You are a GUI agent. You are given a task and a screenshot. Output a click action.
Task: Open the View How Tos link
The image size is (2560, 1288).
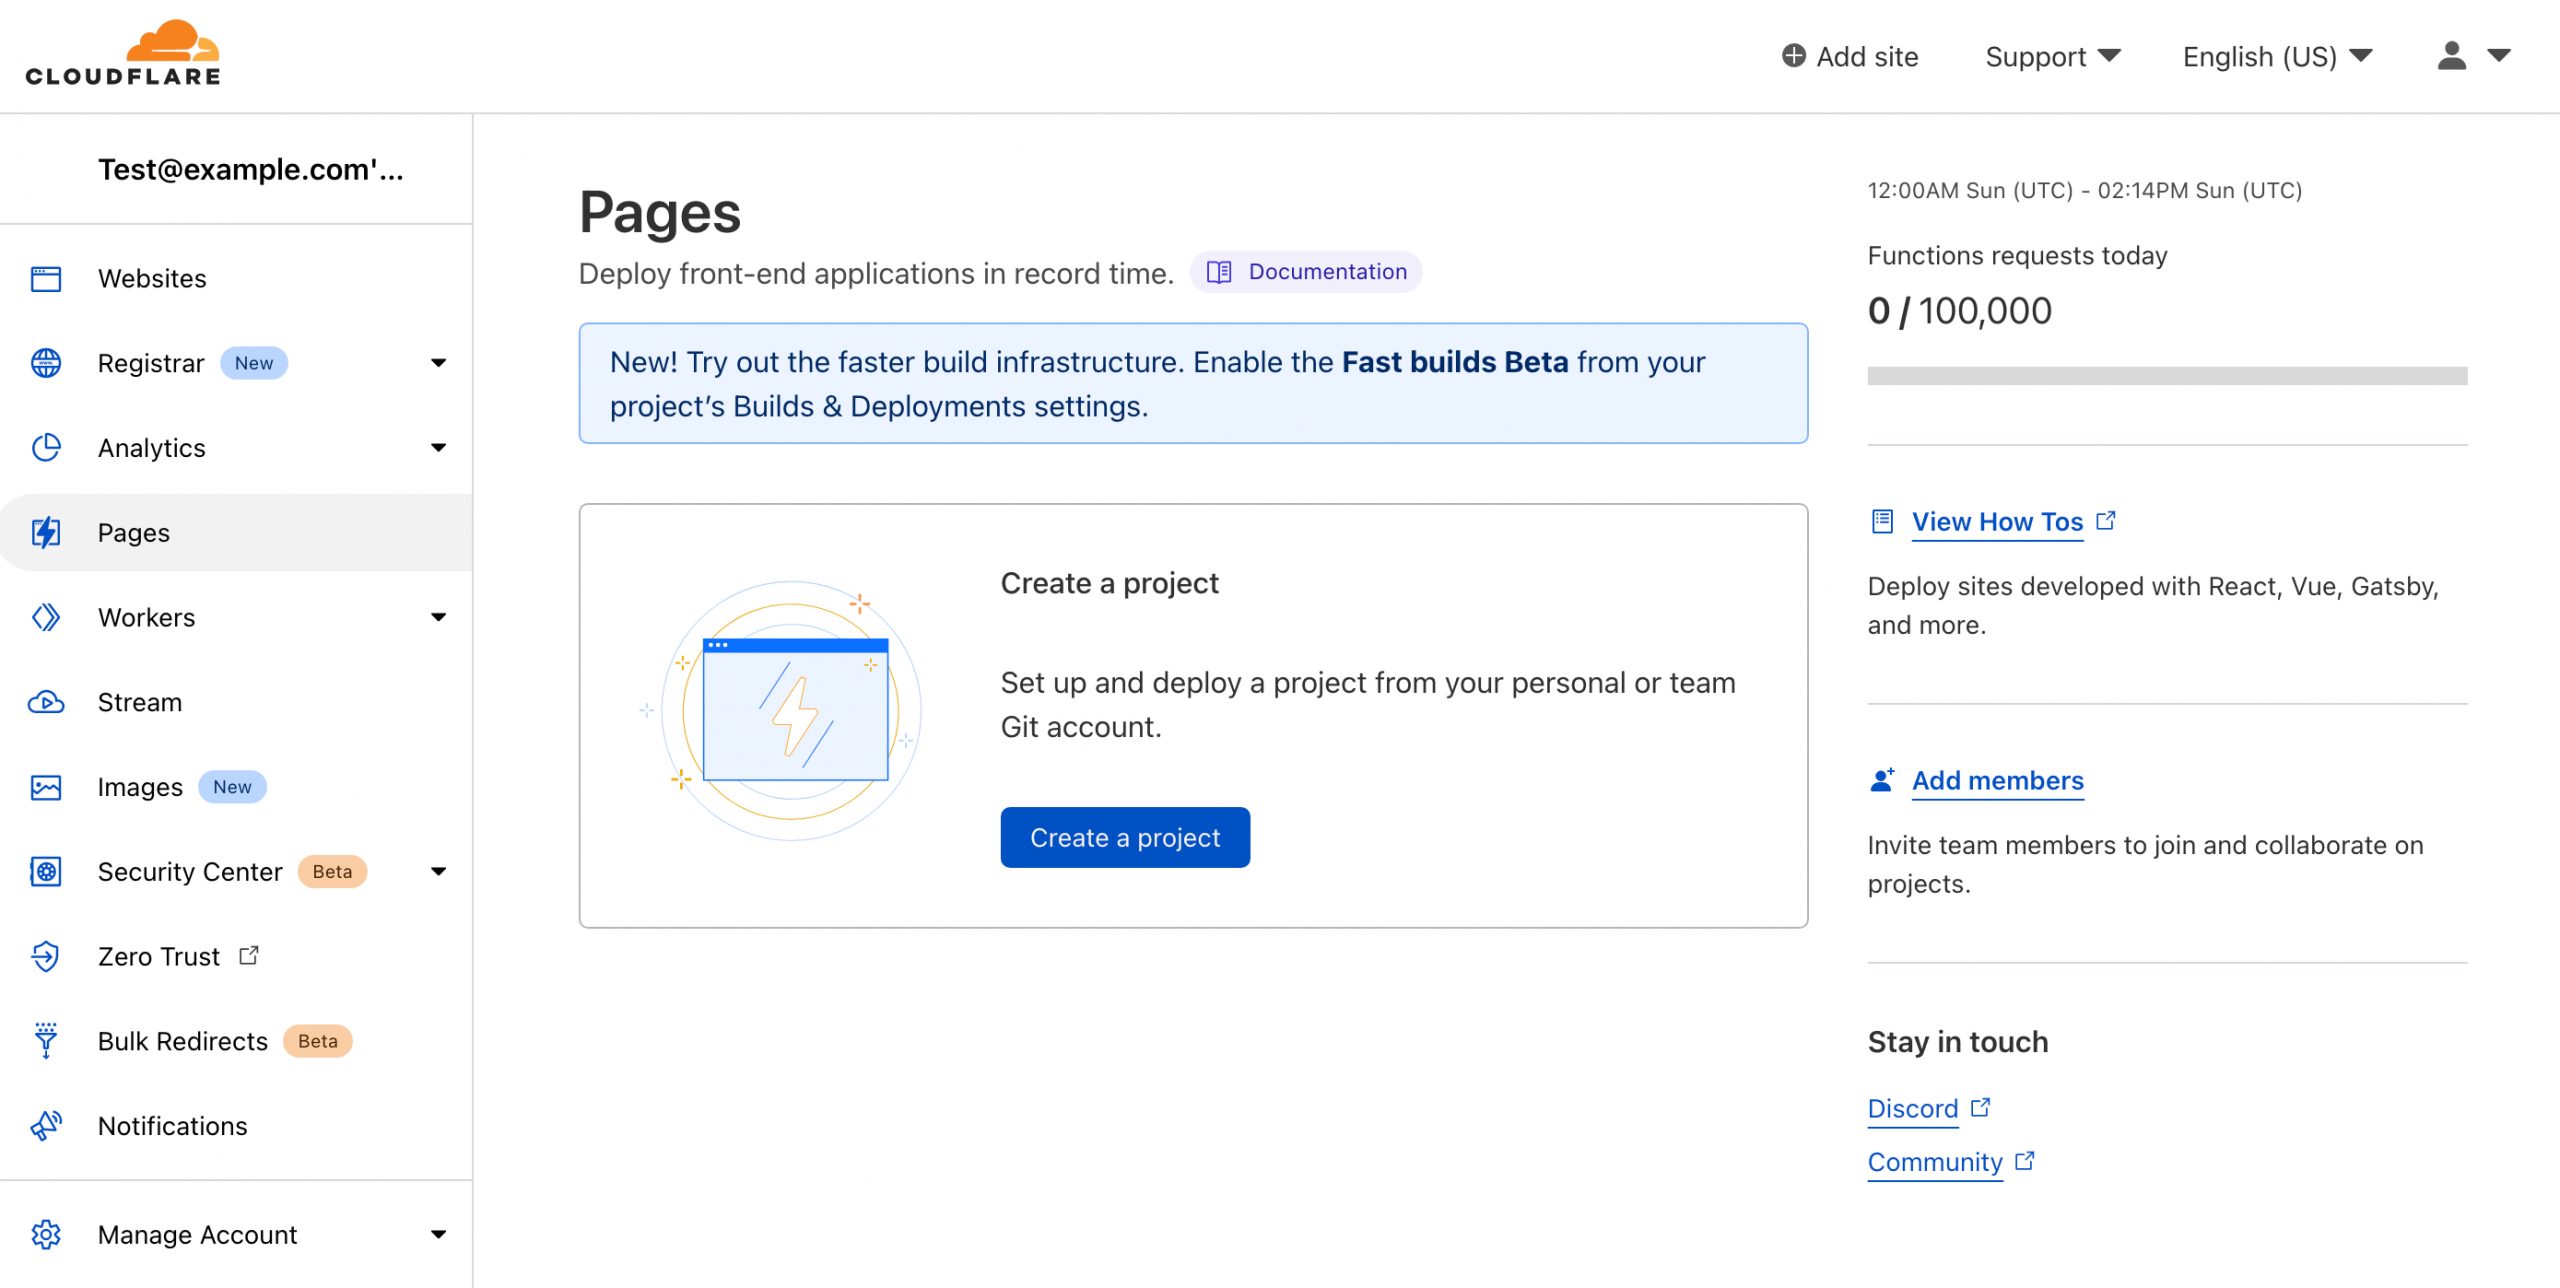click(1997, 522)
